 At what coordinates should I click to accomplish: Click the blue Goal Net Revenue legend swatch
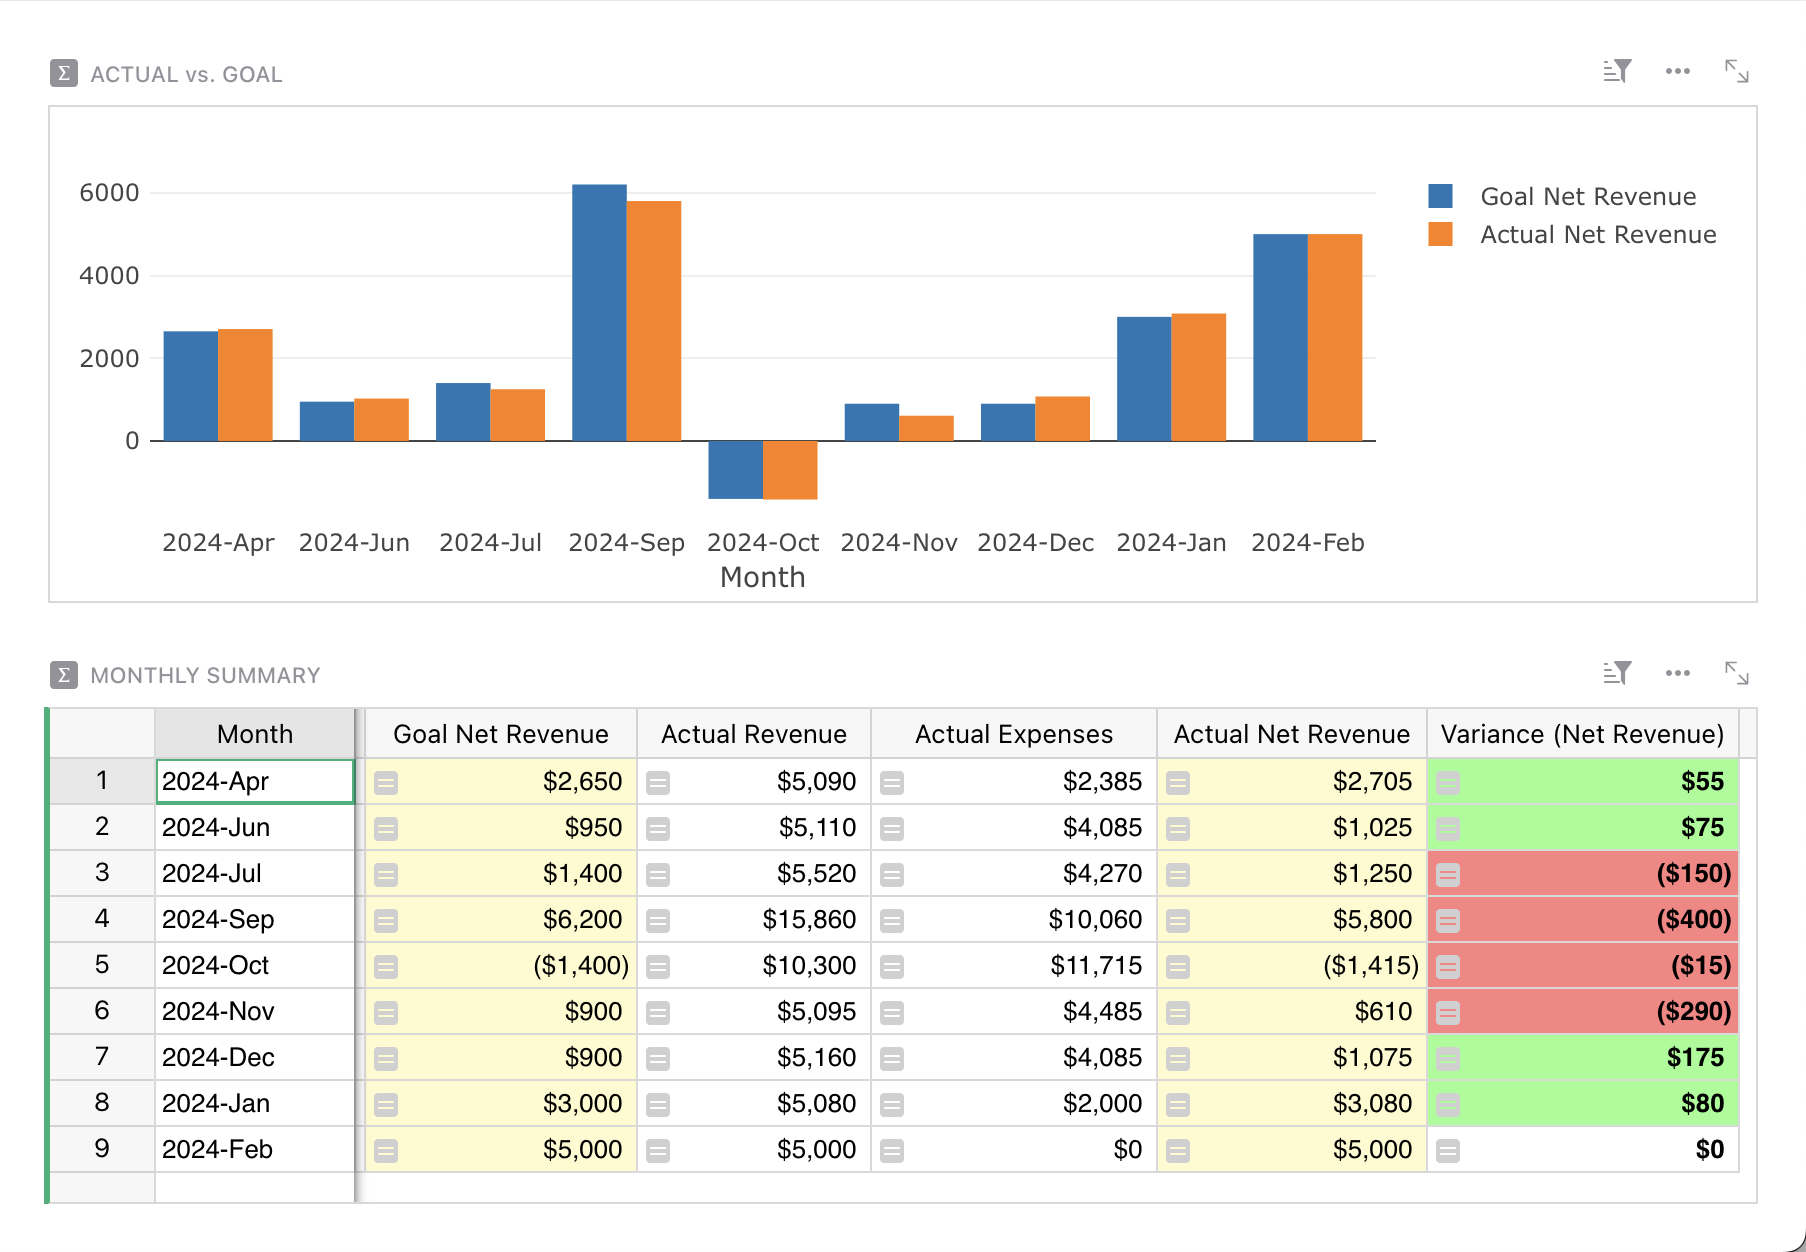[1440, 196]
